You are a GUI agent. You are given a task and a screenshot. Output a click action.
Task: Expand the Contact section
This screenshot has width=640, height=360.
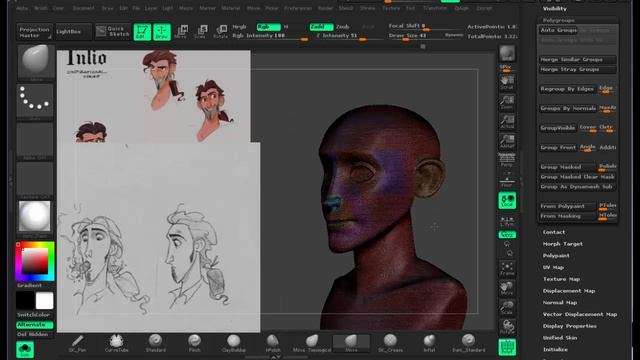[554, 232]
